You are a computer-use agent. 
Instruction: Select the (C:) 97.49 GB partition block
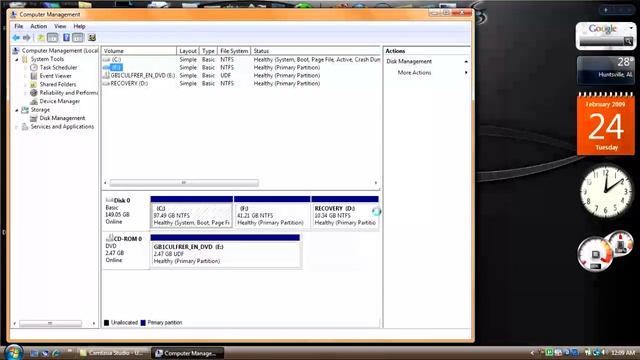pyautogui.click(x=191, y=212)
